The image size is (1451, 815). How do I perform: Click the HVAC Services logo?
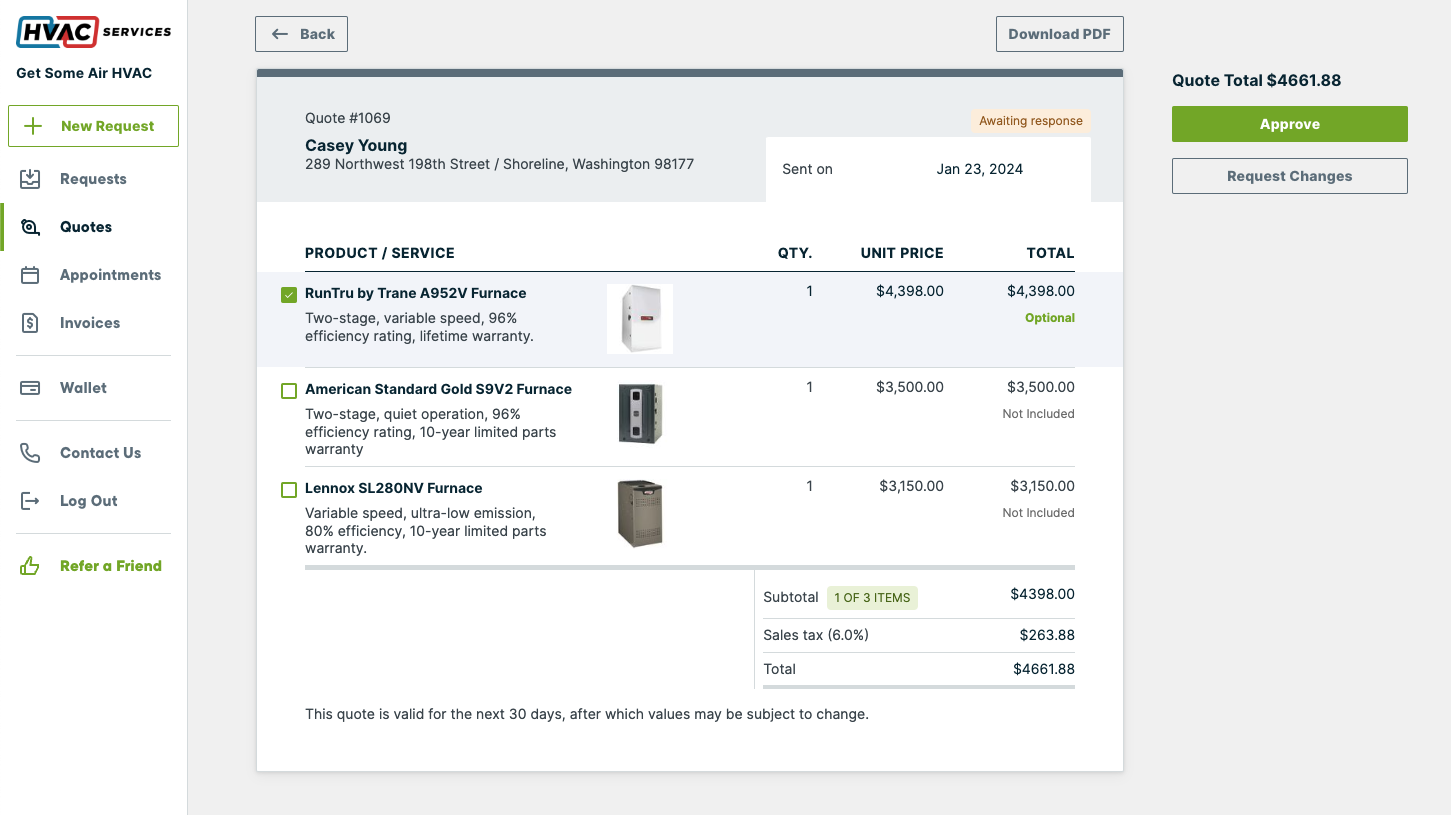coord(93,32)
